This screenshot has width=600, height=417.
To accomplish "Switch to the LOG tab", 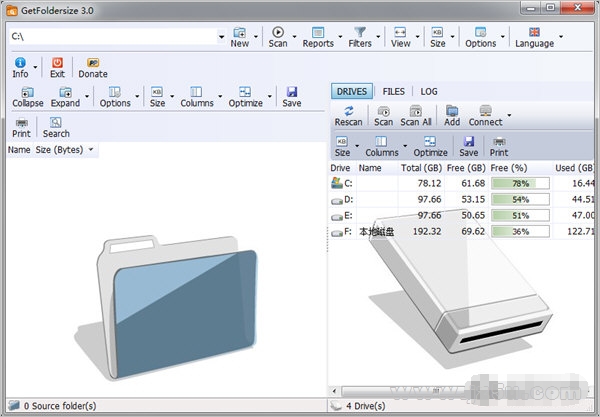I will (429, 91).
